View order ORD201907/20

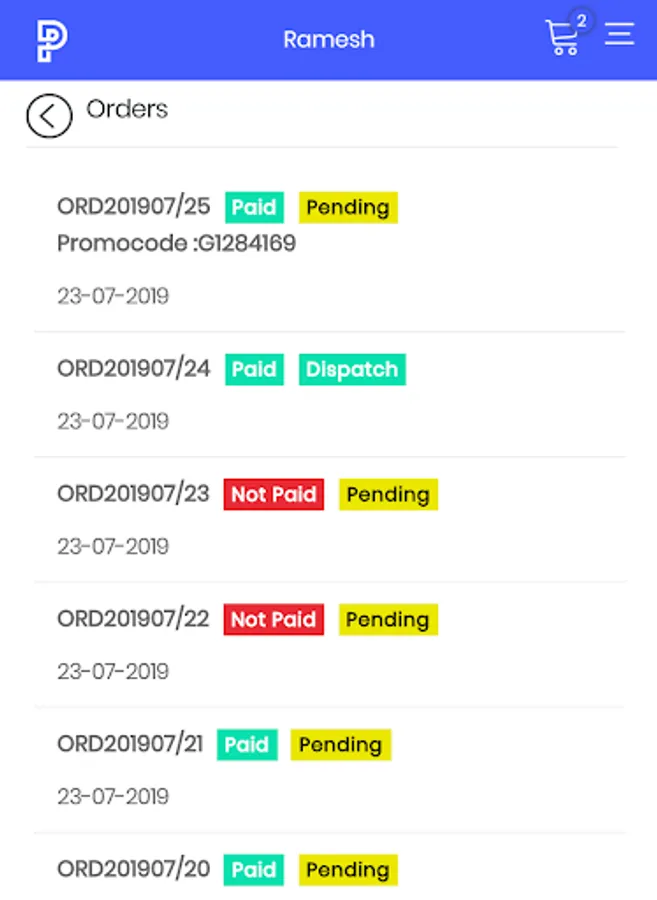[329, 868]
